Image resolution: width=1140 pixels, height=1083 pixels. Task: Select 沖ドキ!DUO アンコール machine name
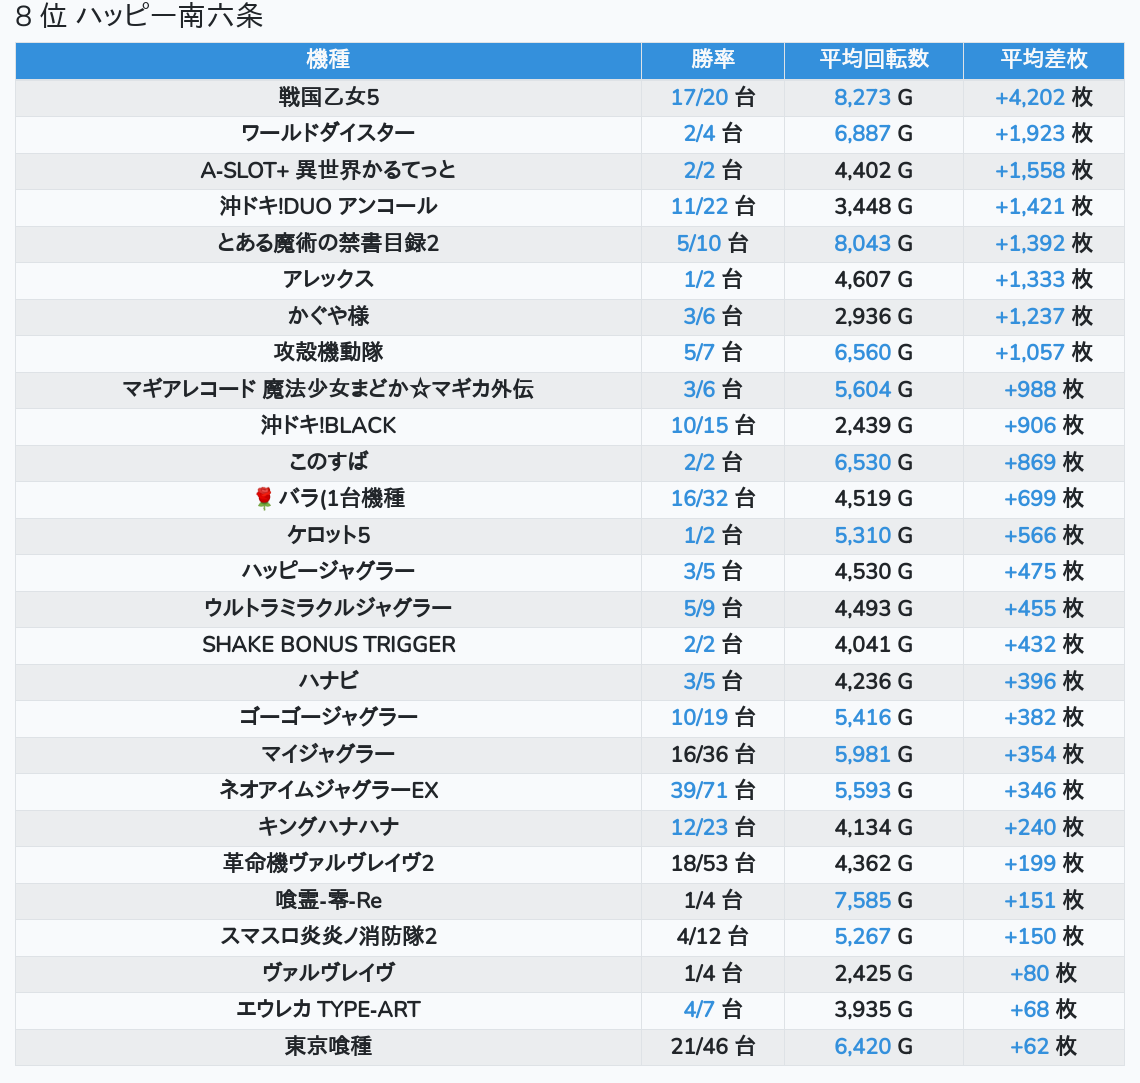(x=328, y=206)
